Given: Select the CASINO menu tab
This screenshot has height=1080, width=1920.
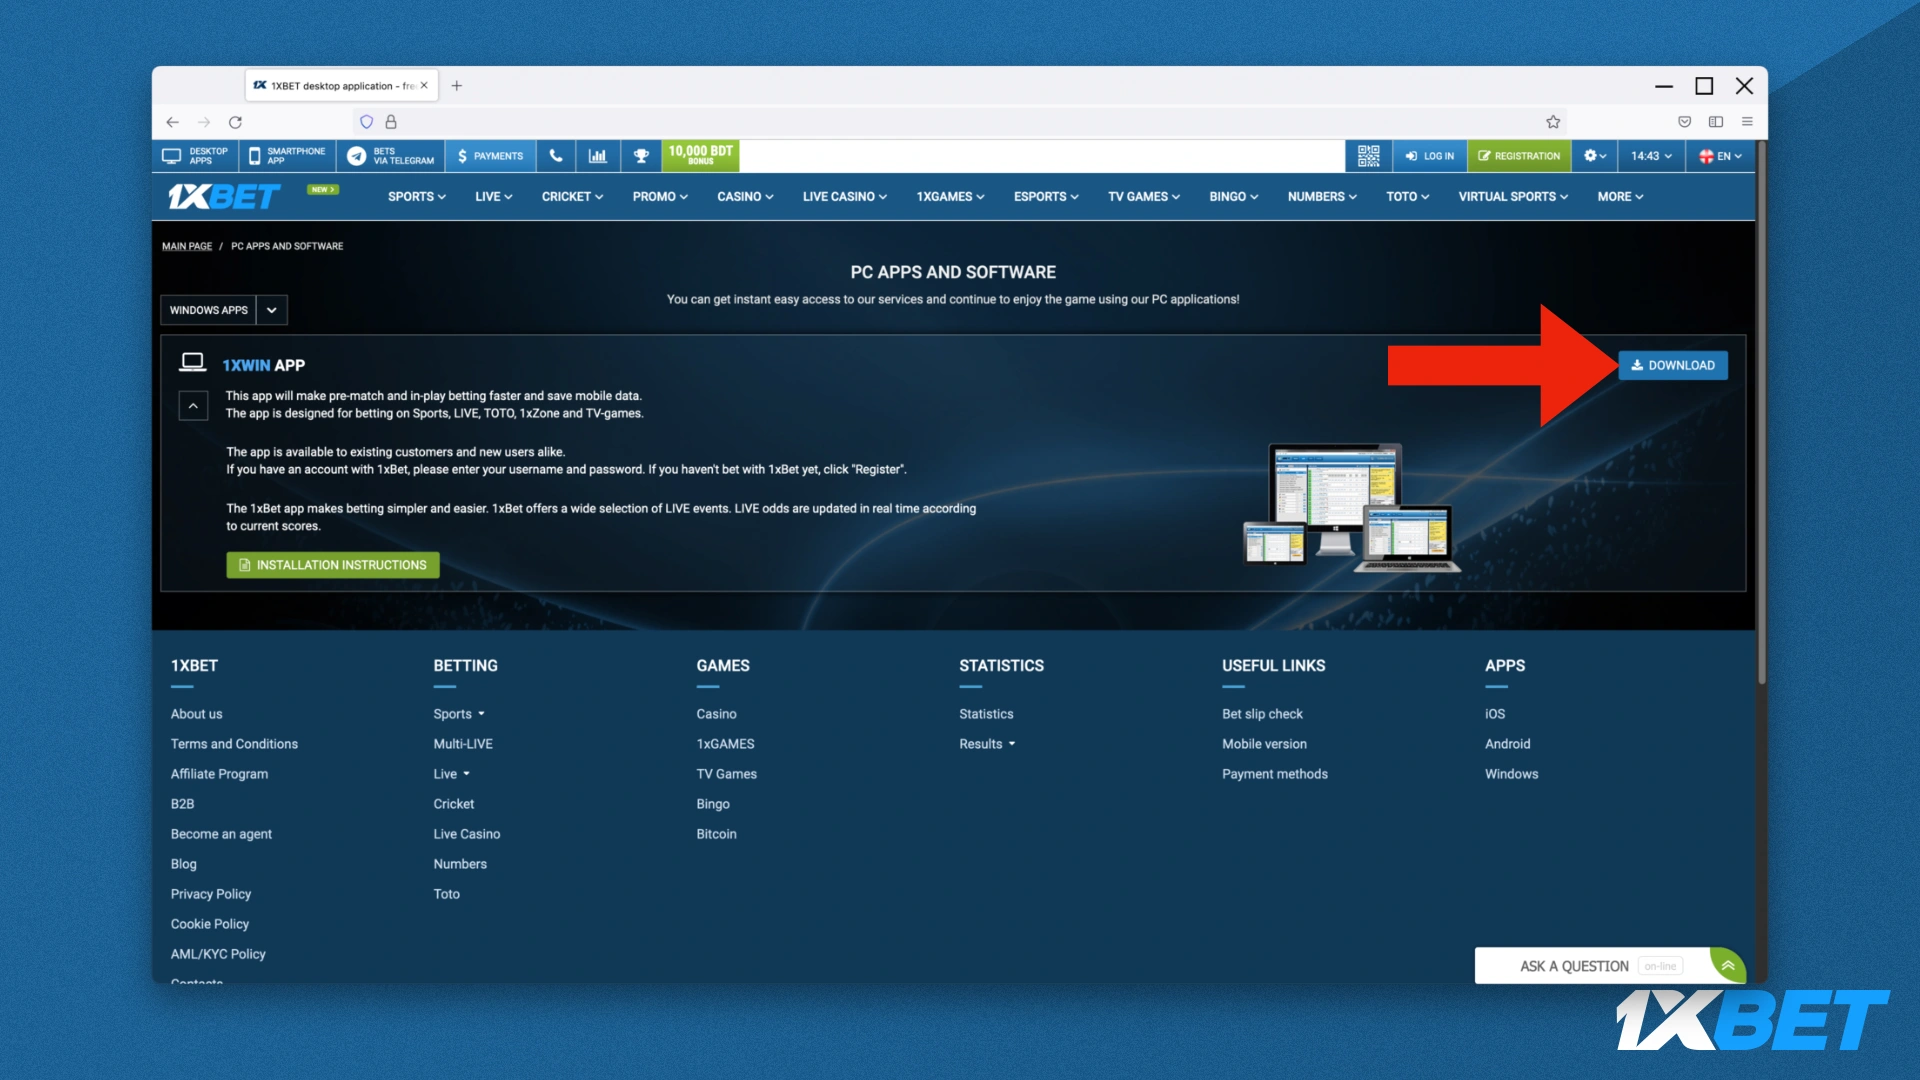Looking at the screenshot, I should coord(740,196).
